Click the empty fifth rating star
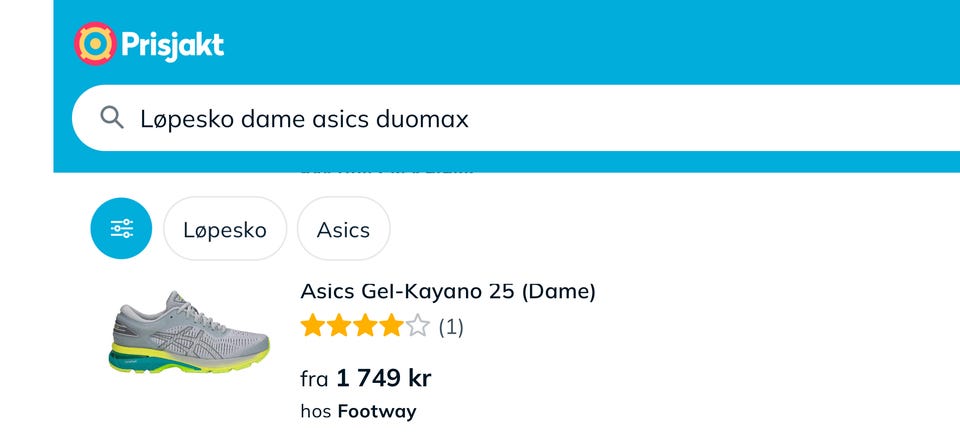The width and height of the screenshot is (960, 444). point(417,326)
